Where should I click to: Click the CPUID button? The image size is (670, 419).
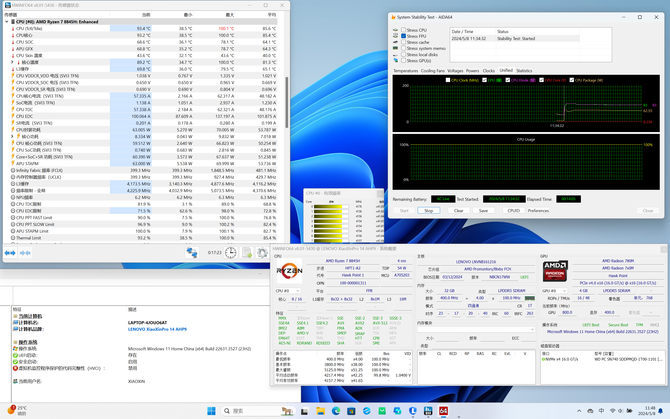[x=513, y=211]
